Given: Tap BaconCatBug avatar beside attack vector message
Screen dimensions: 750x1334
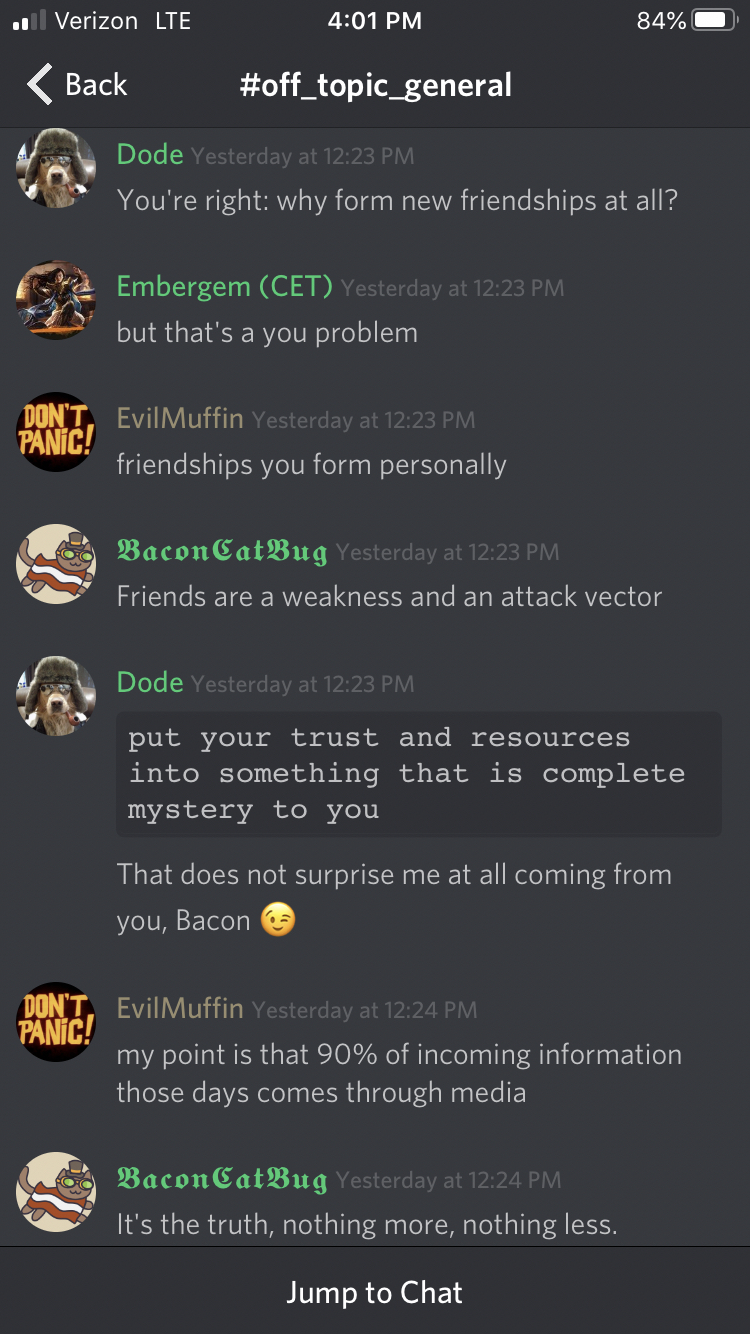Looking at the screenshot, I should click(x=56, y=564).
